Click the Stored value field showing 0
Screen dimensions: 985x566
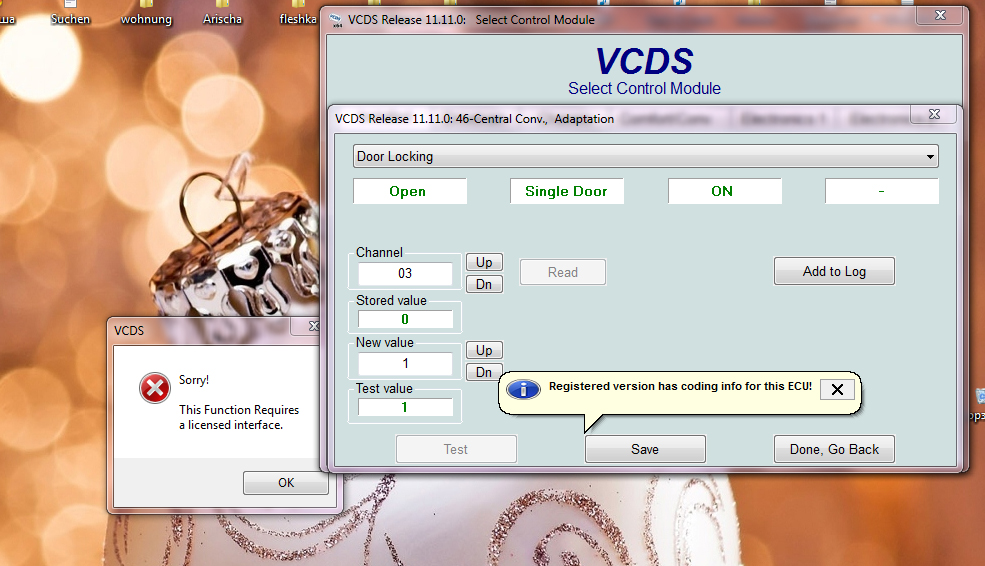(x=405, y=319)
